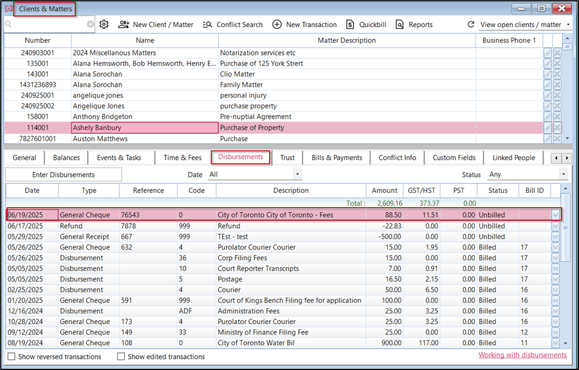Image resolution: width=579 pixels, height=370 pixels.
Task: Delete the 2024 Miscellanous Matters row
Action: coord(557,53)
